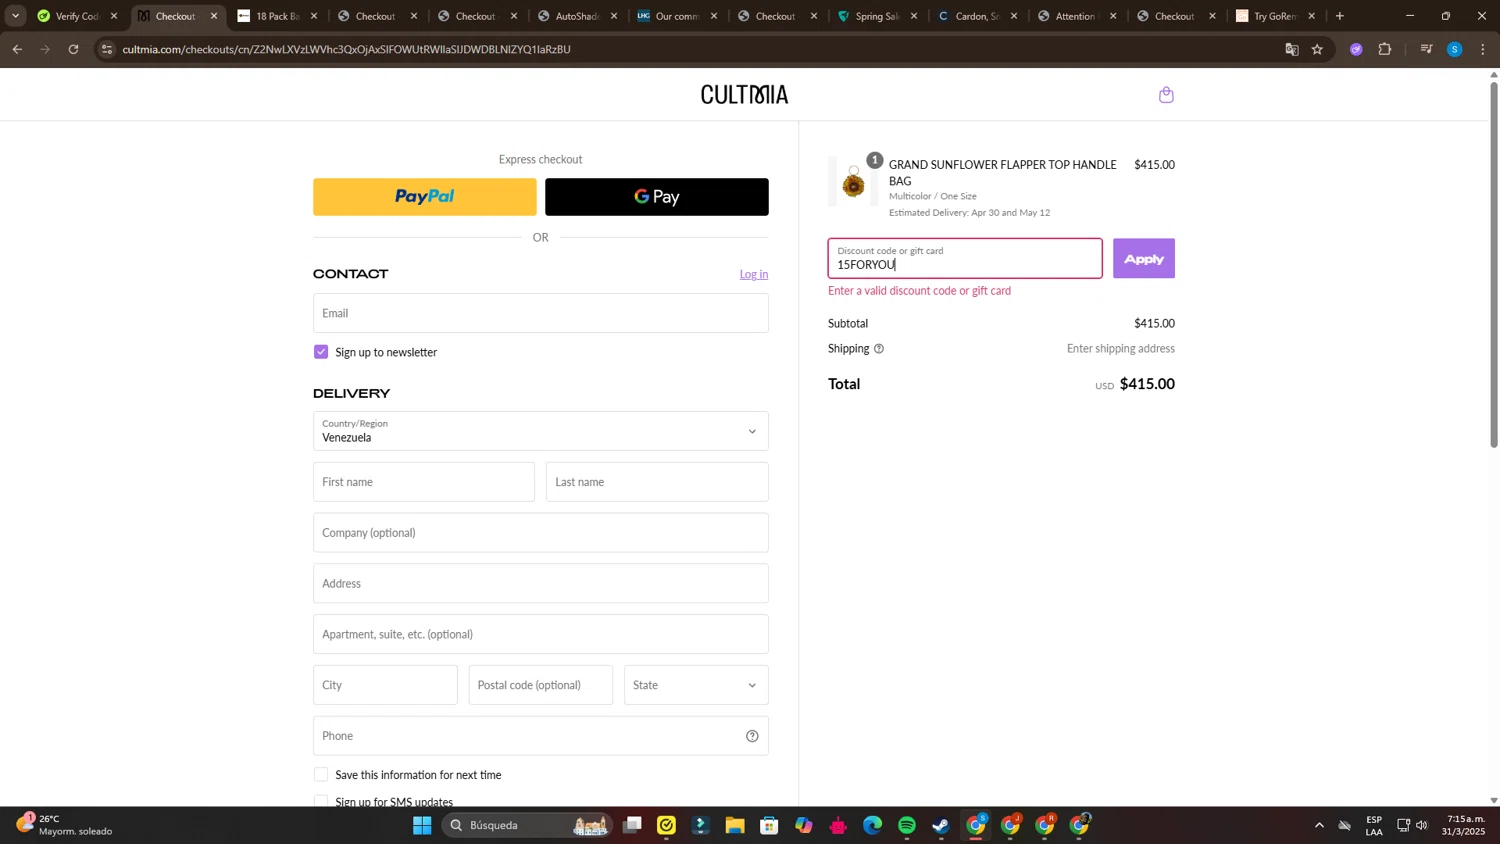
Task: Bookmark this page with the star icon
Action: 1317,49
